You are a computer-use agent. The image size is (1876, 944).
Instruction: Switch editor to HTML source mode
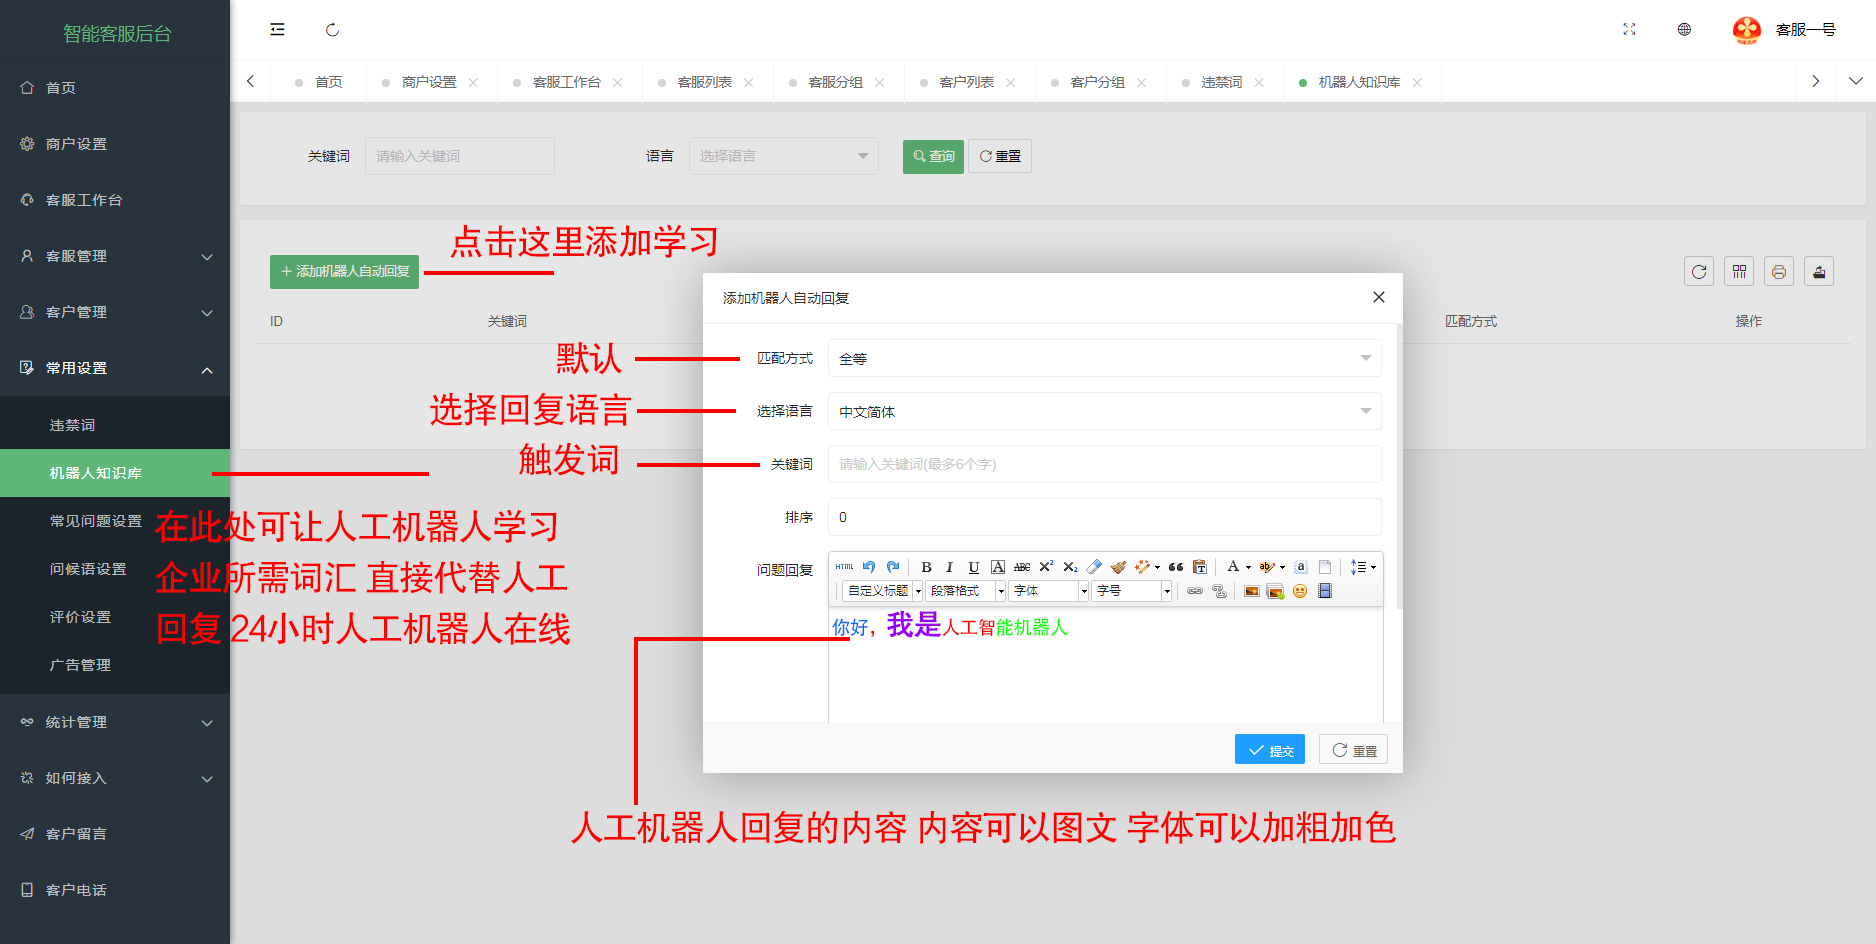(x=845, y=567)
